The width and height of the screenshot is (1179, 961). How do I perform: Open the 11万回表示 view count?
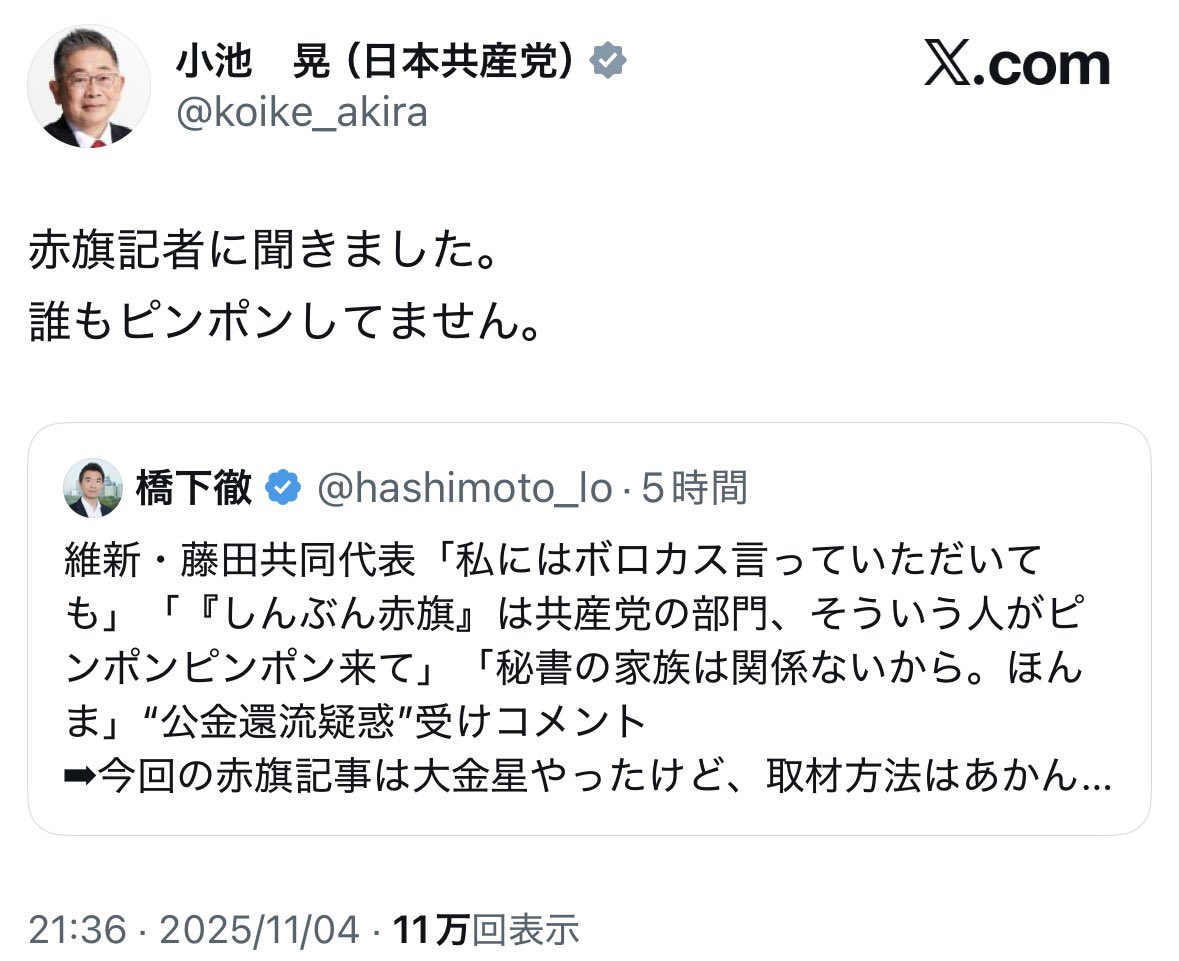487,930
